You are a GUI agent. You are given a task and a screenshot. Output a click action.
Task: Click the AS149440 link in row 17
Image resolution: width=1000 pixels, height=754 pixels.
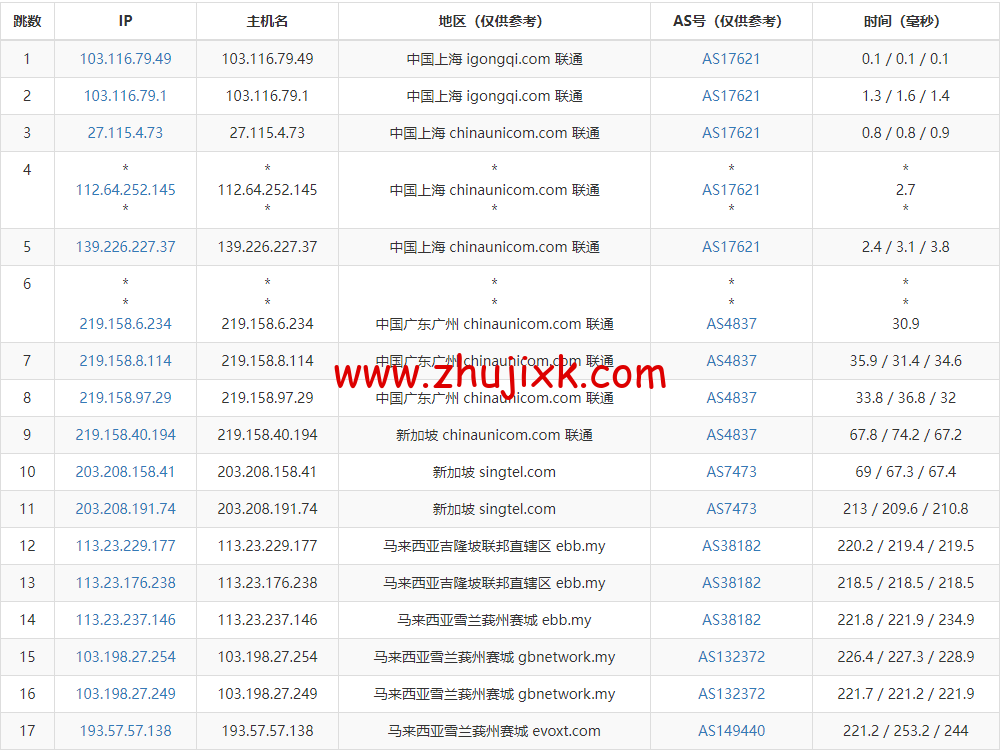[731, 731]
